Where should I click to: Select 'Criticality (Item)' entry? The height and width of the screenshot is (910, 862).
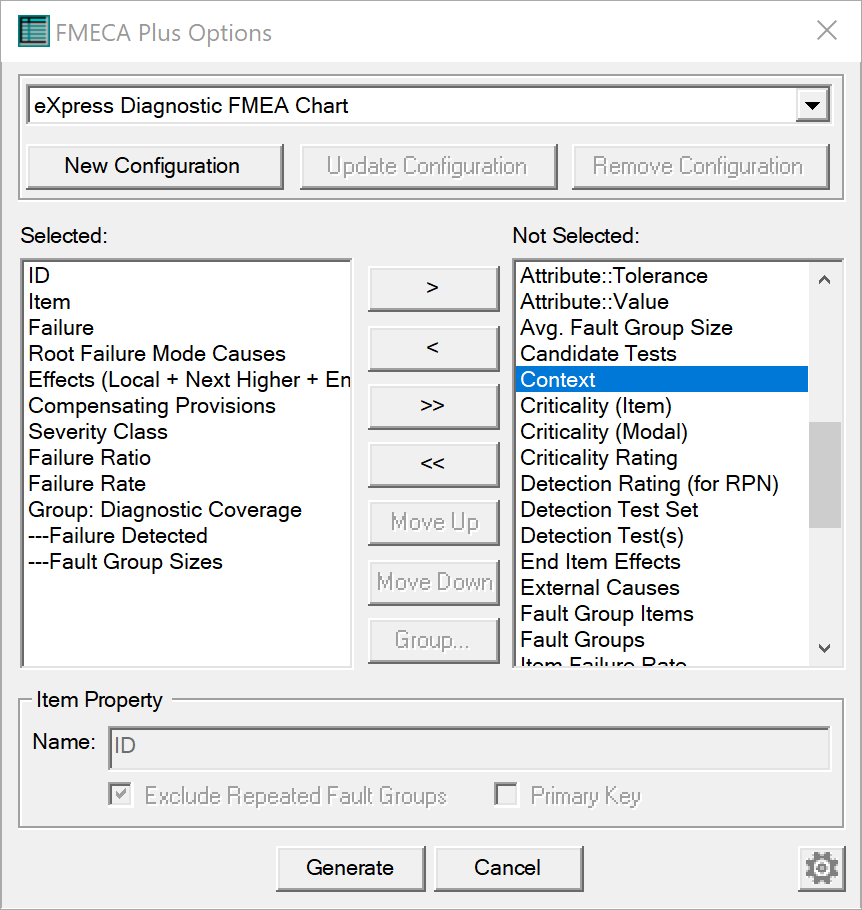tap(662, 406)
